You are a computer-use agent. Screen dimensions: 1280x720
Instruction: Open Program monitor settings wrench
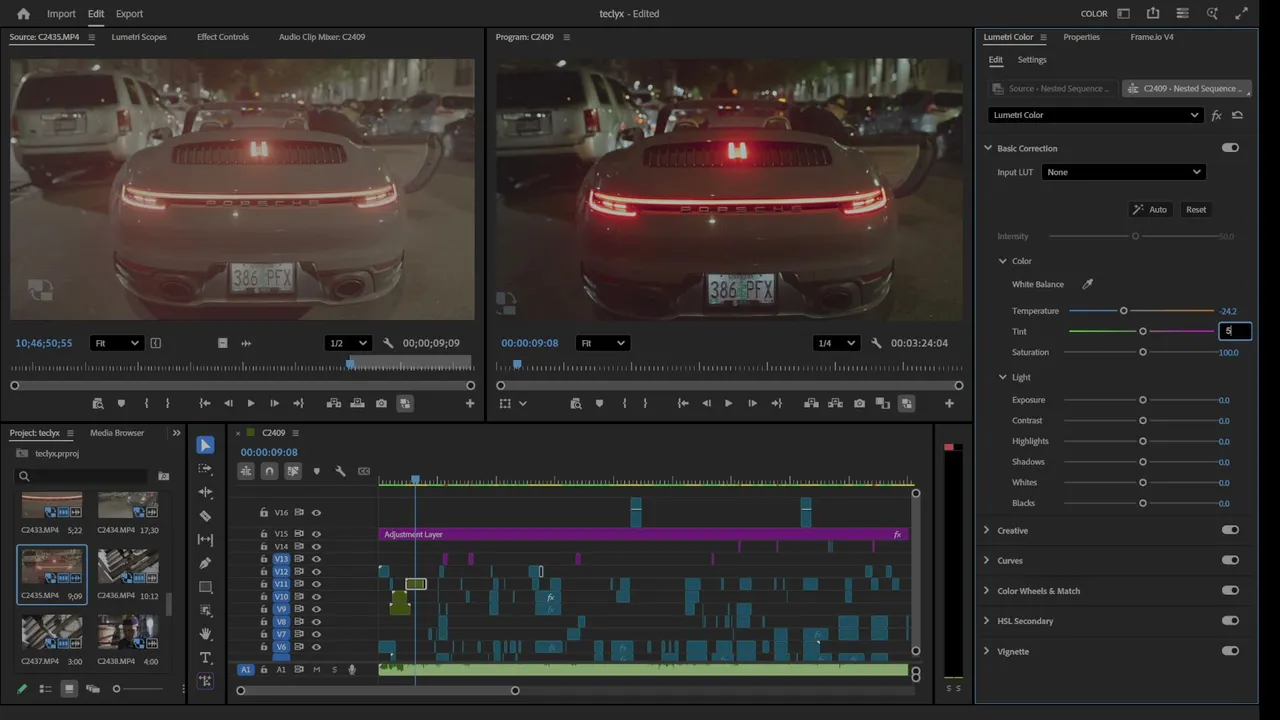point(876,343)
